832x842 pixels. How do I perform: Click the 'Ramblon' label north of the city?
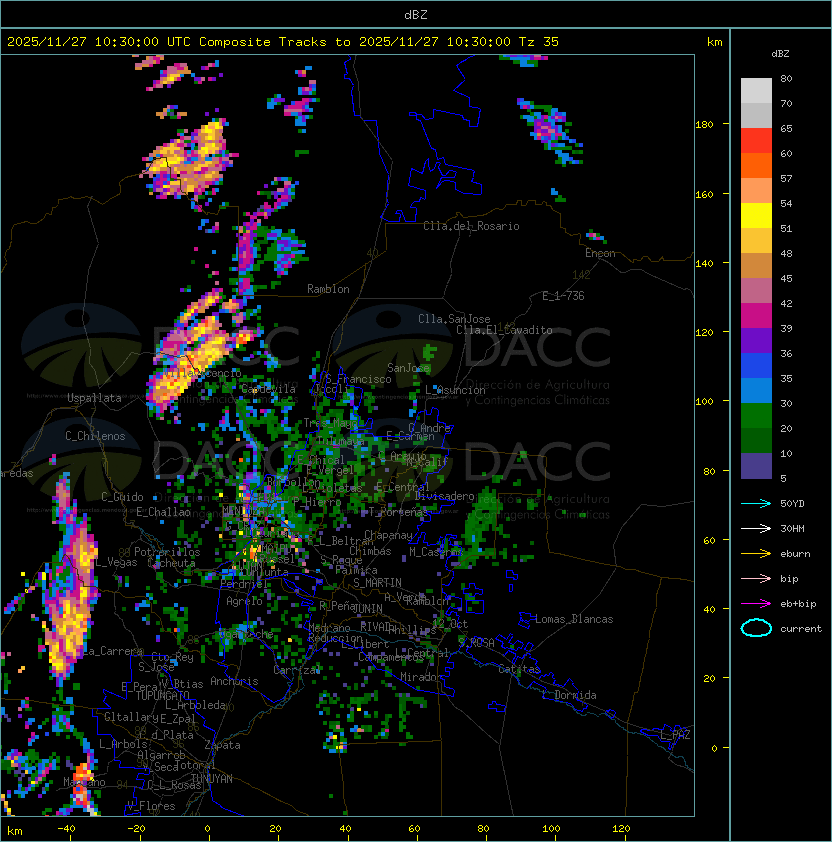[328, 289]
